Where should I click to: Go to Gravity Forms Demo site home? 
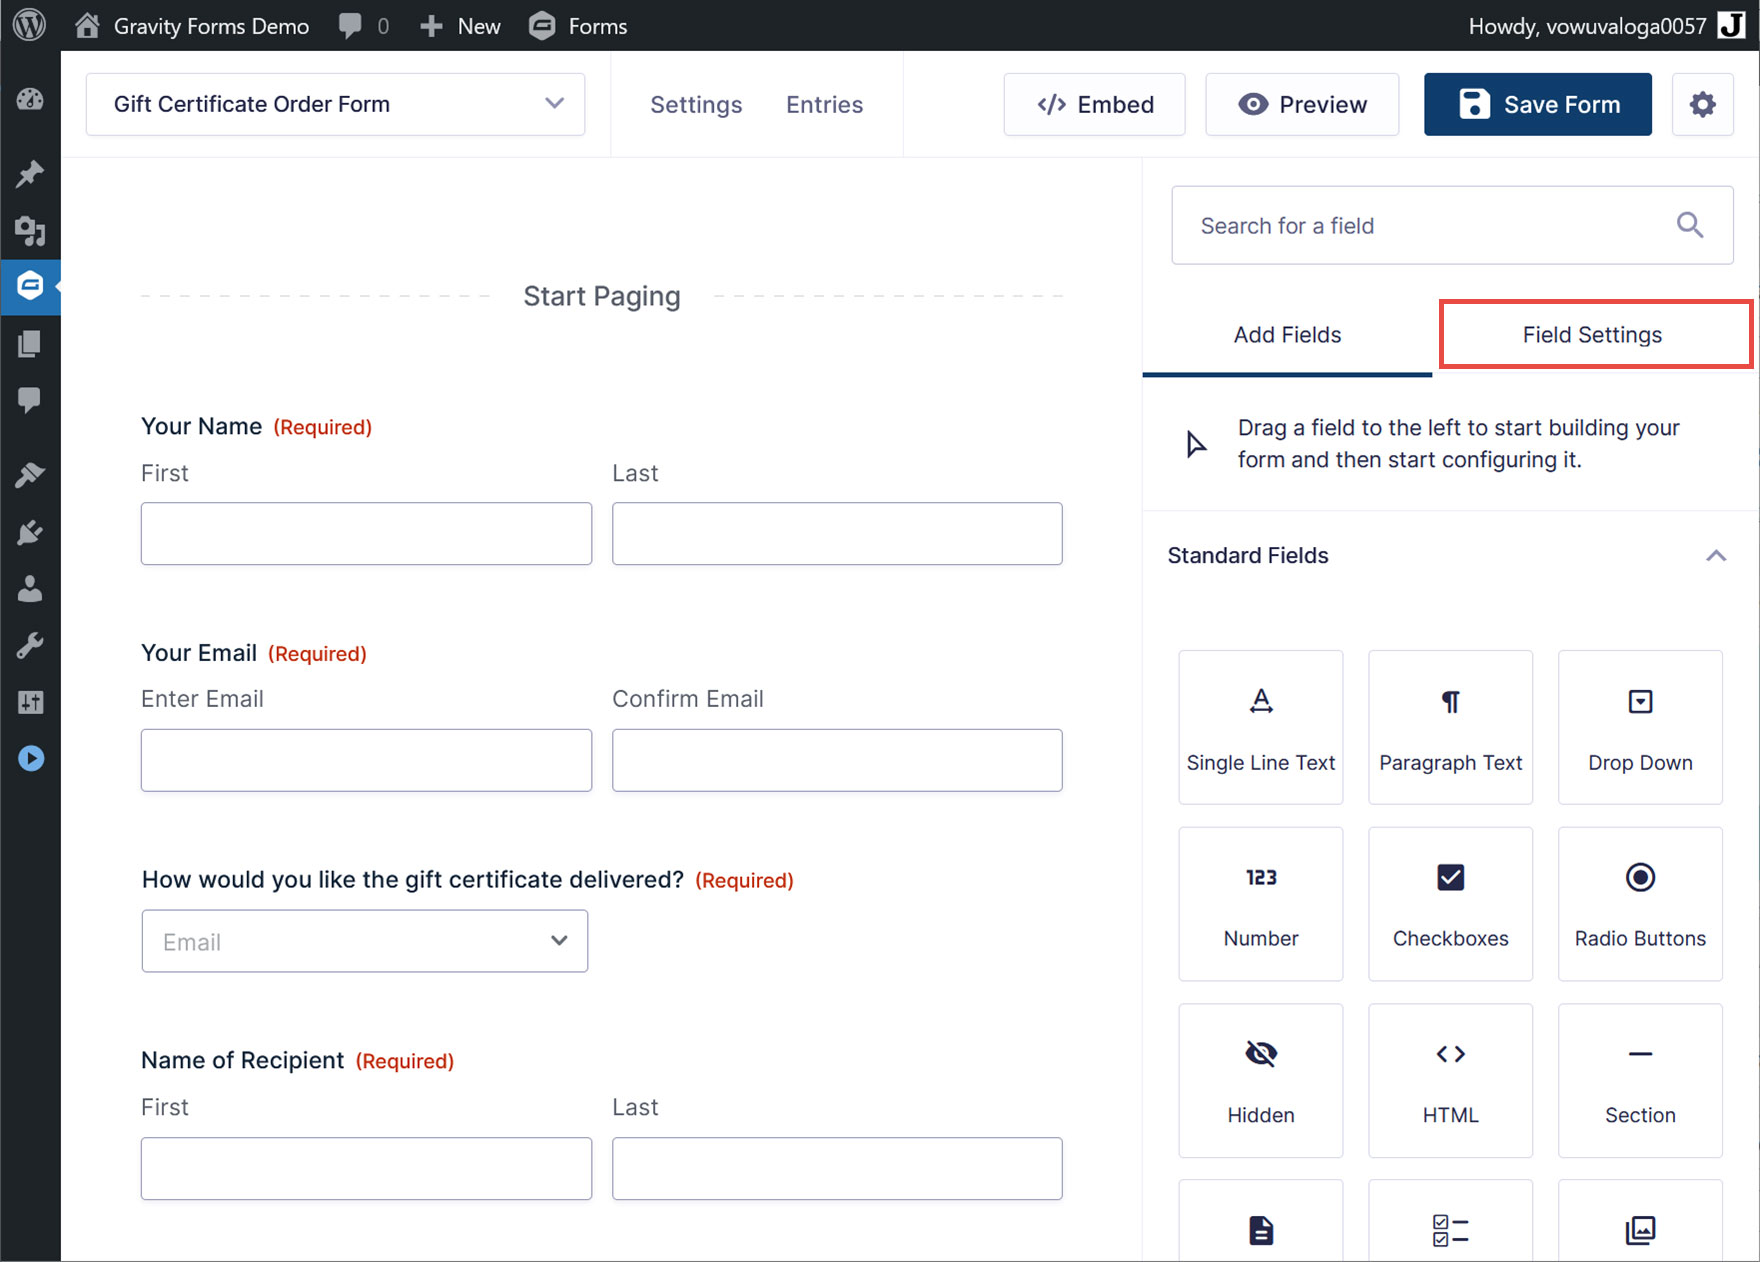pyautogui.click(x=192, y=26)
